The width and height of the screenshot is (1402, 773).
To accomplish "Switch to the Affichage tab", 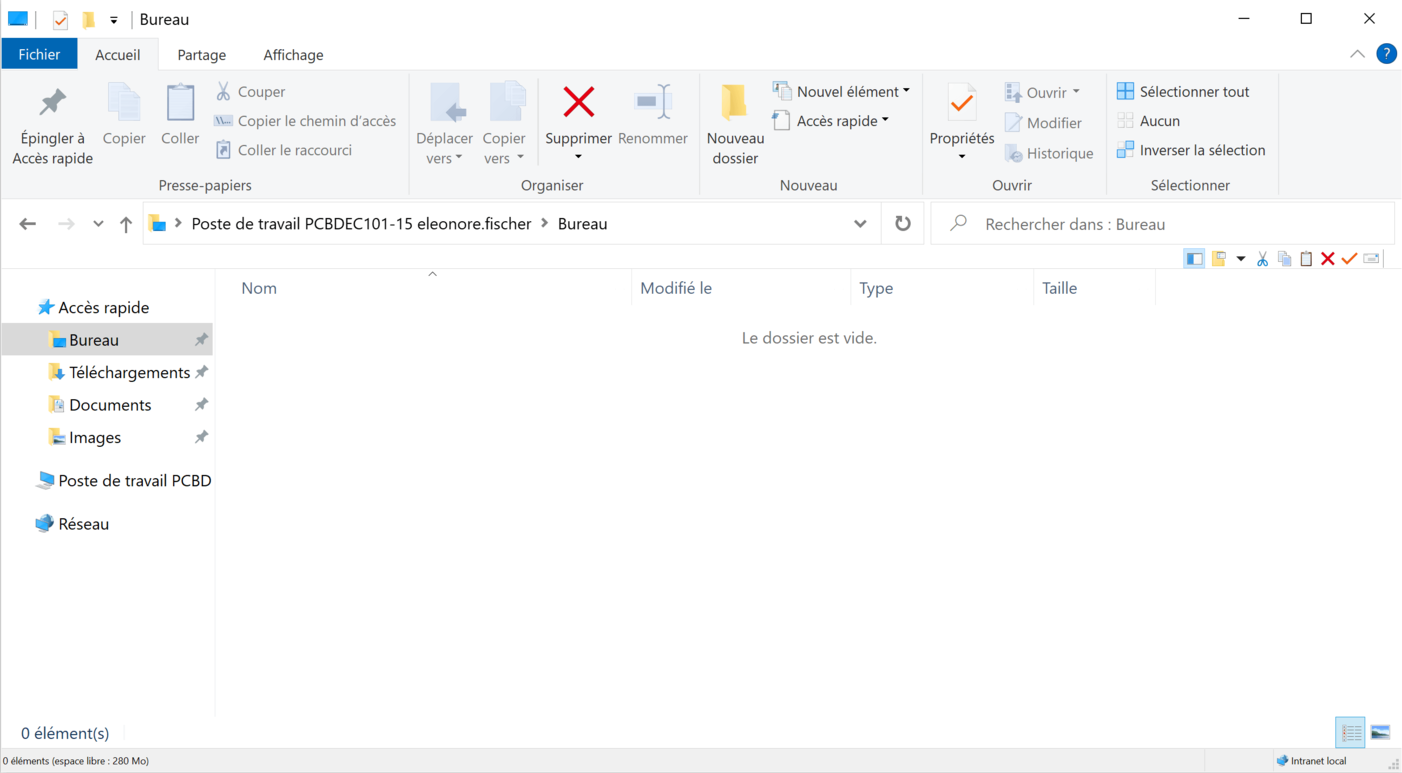I will pos(293,55).
